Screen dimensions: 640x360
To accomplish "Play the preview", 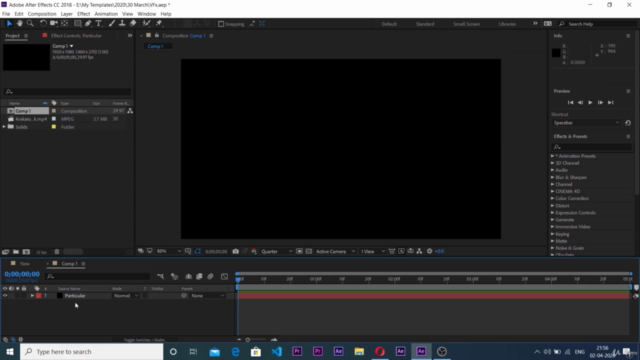I will [x=590, y=103].
